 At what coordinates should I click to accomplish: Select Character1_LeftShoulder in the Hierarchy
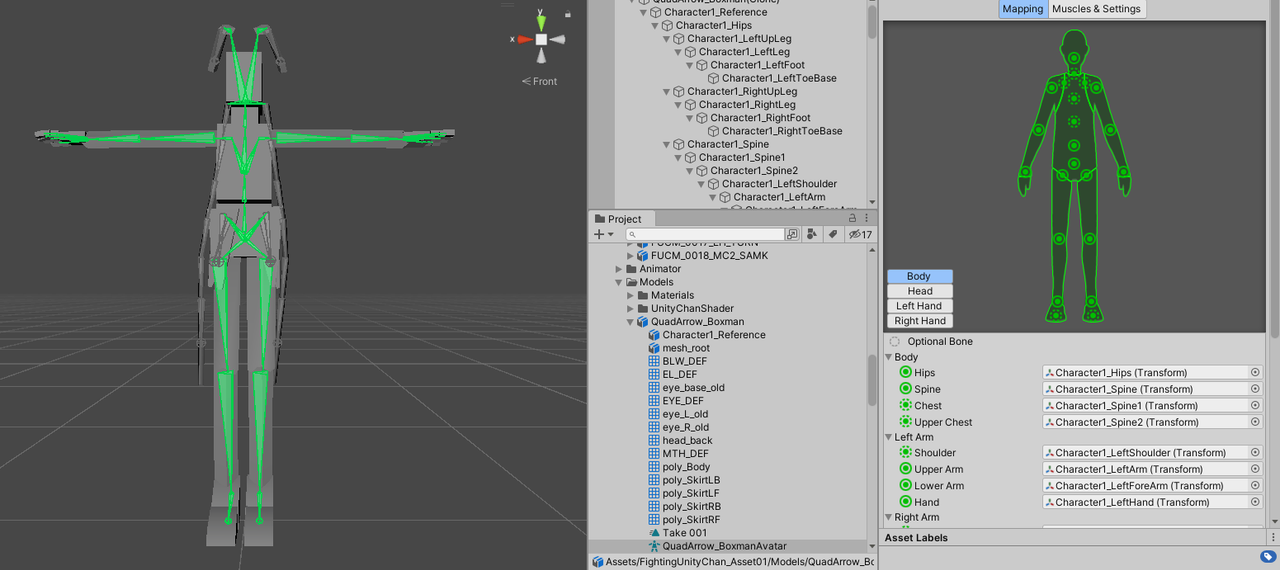[779, 184]
